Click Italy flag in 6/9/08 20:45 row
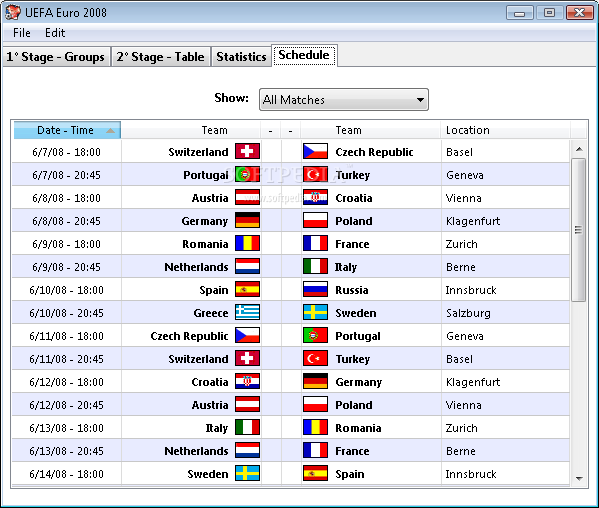Screen dimensions: 599x508 (x=315, y=267)
